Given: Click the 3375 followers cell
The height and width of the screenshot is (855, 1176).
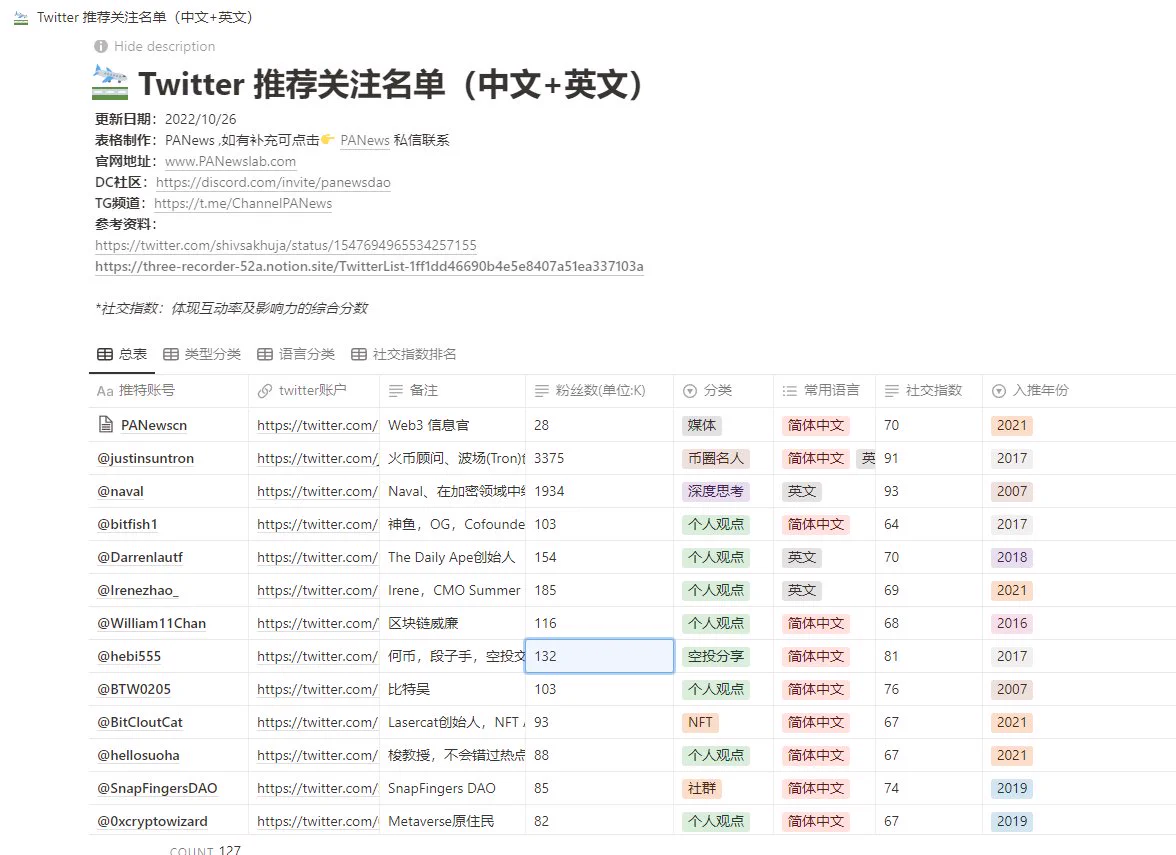Looking at the screenshot, I should pos(599,458).
